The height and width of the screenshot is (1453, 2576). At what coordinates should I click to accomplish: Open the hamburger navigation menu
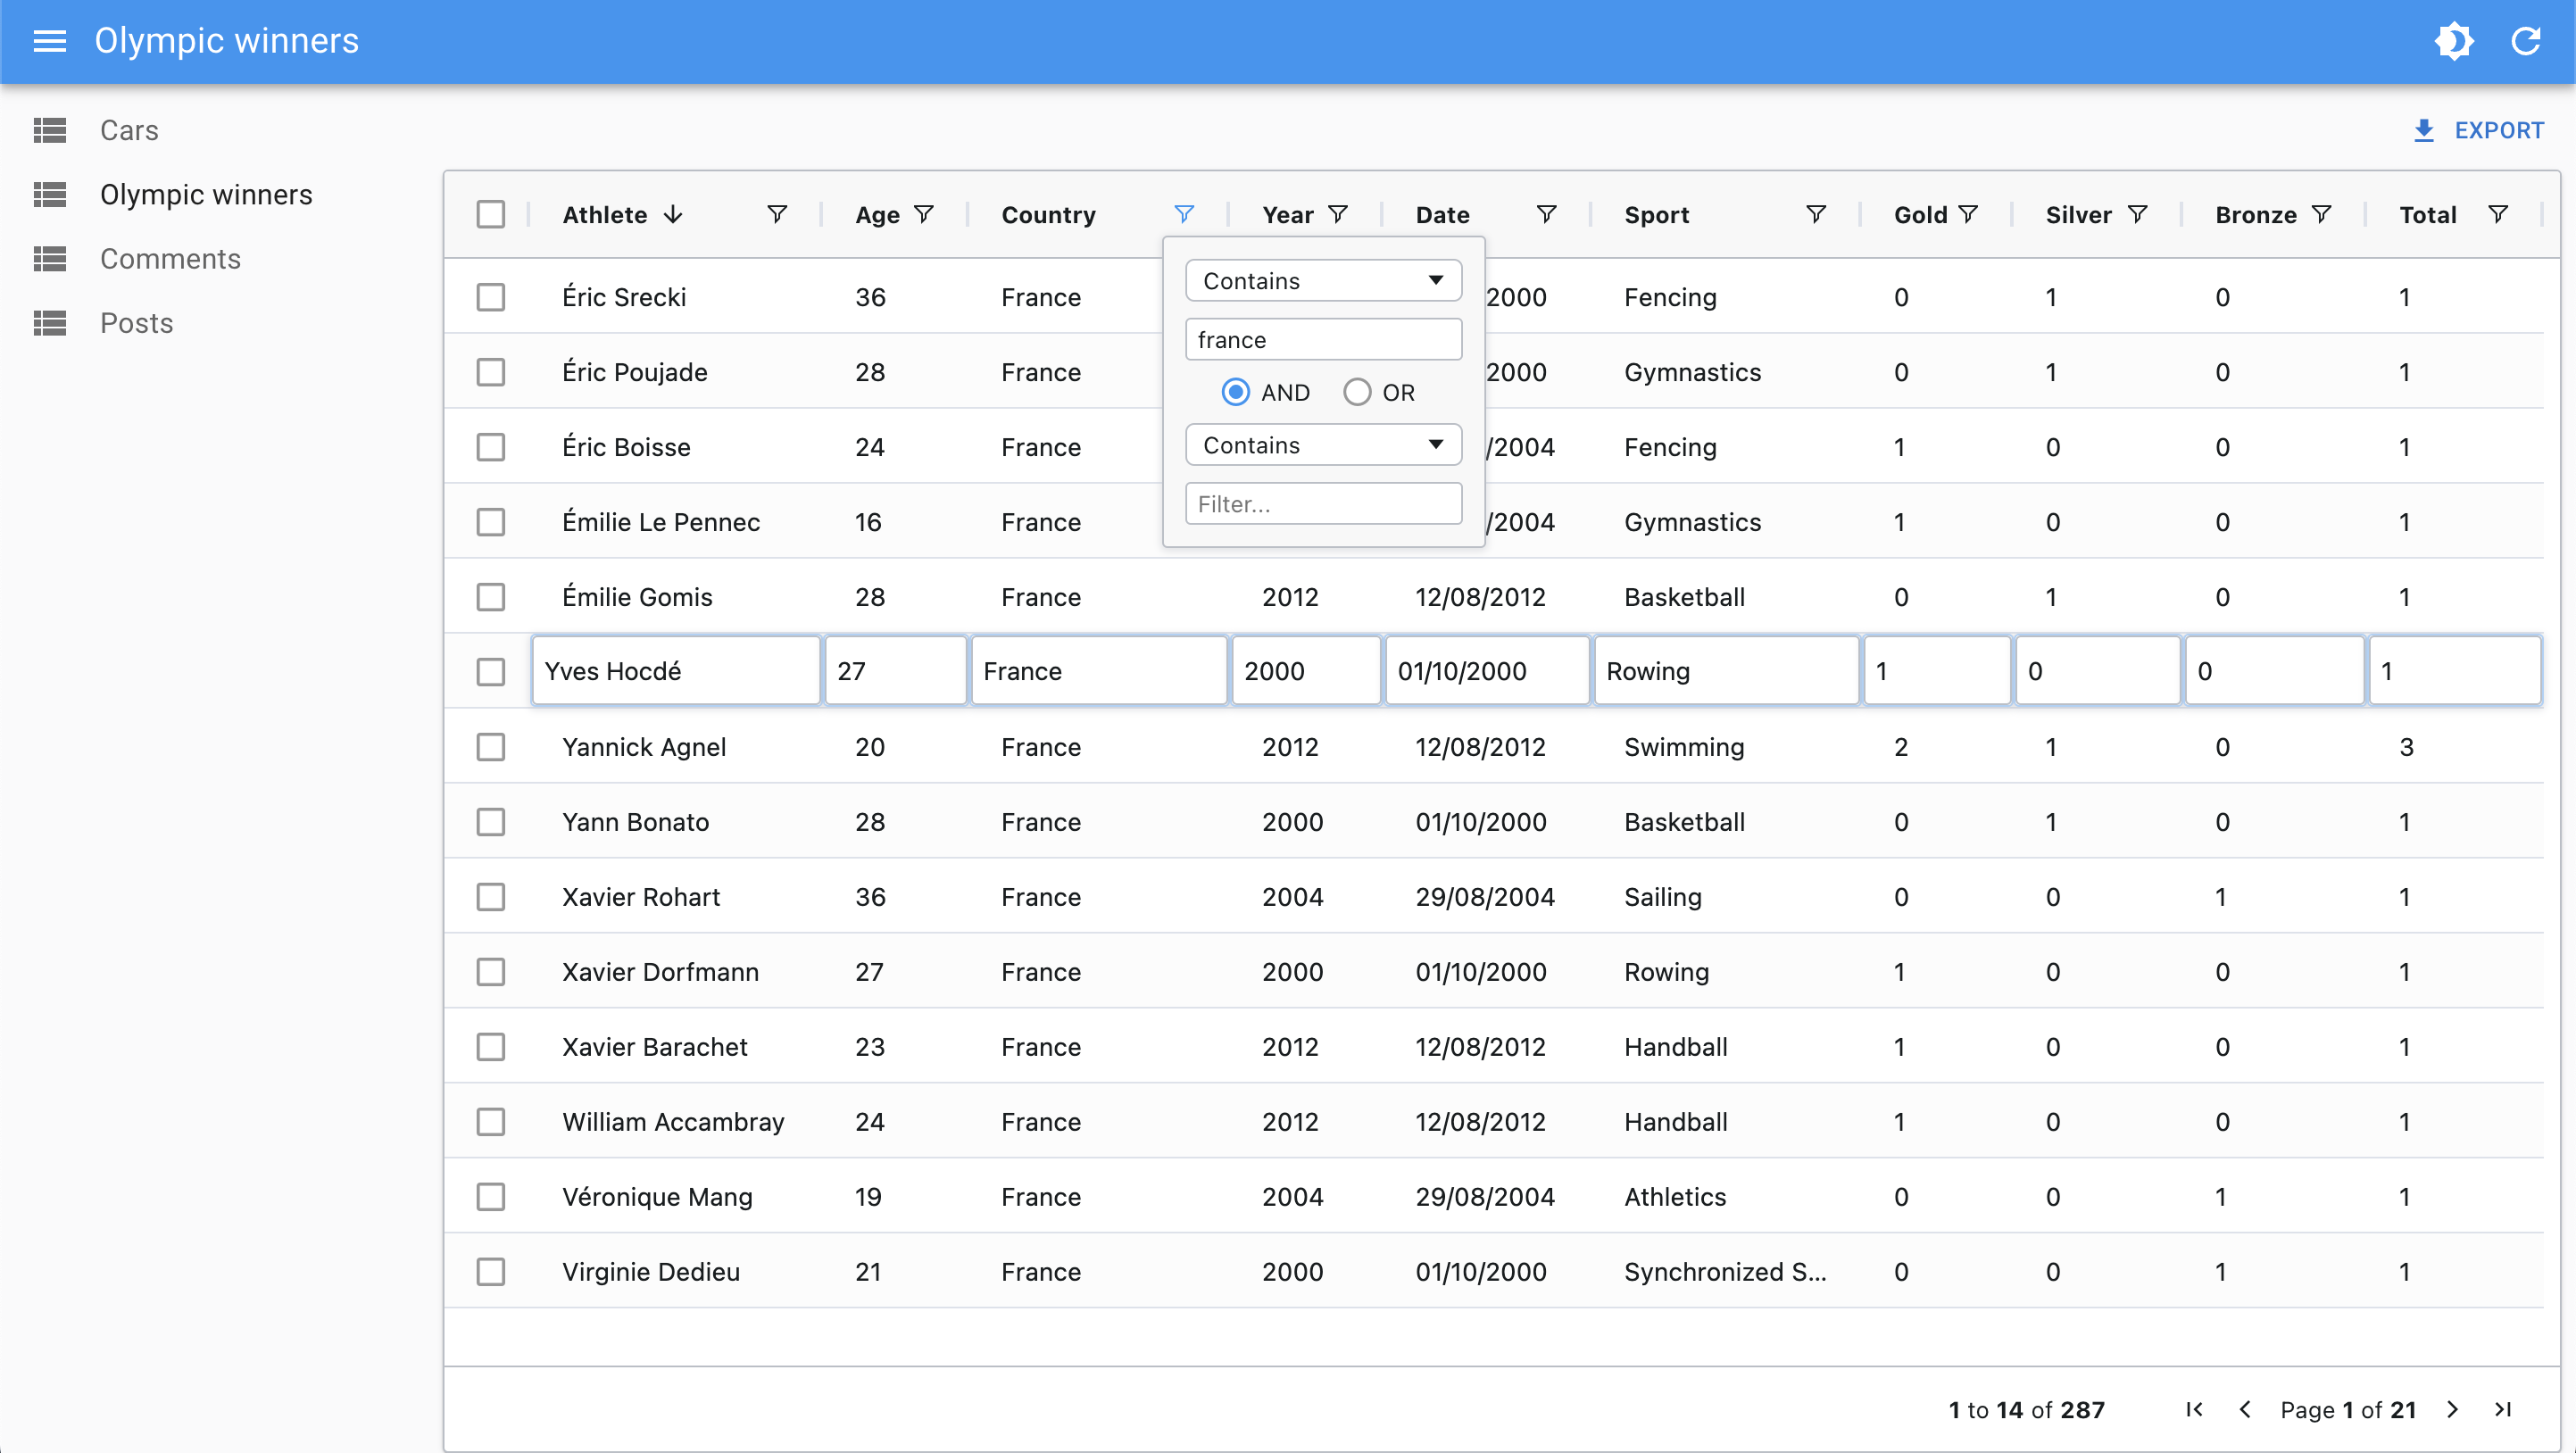coord(49,41)
